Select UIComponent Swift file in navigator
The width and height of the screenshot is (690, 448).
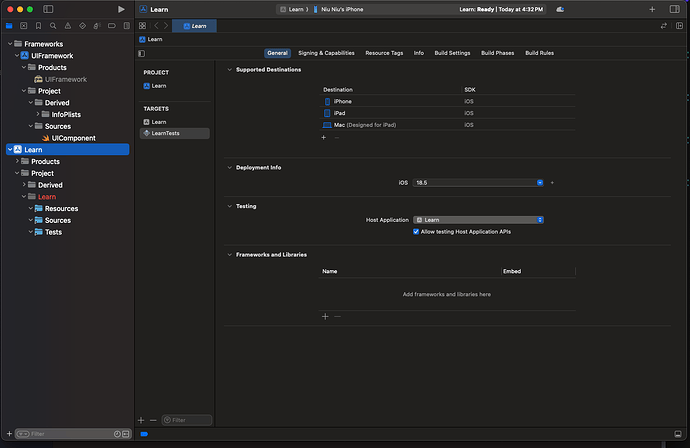point(73,138)
